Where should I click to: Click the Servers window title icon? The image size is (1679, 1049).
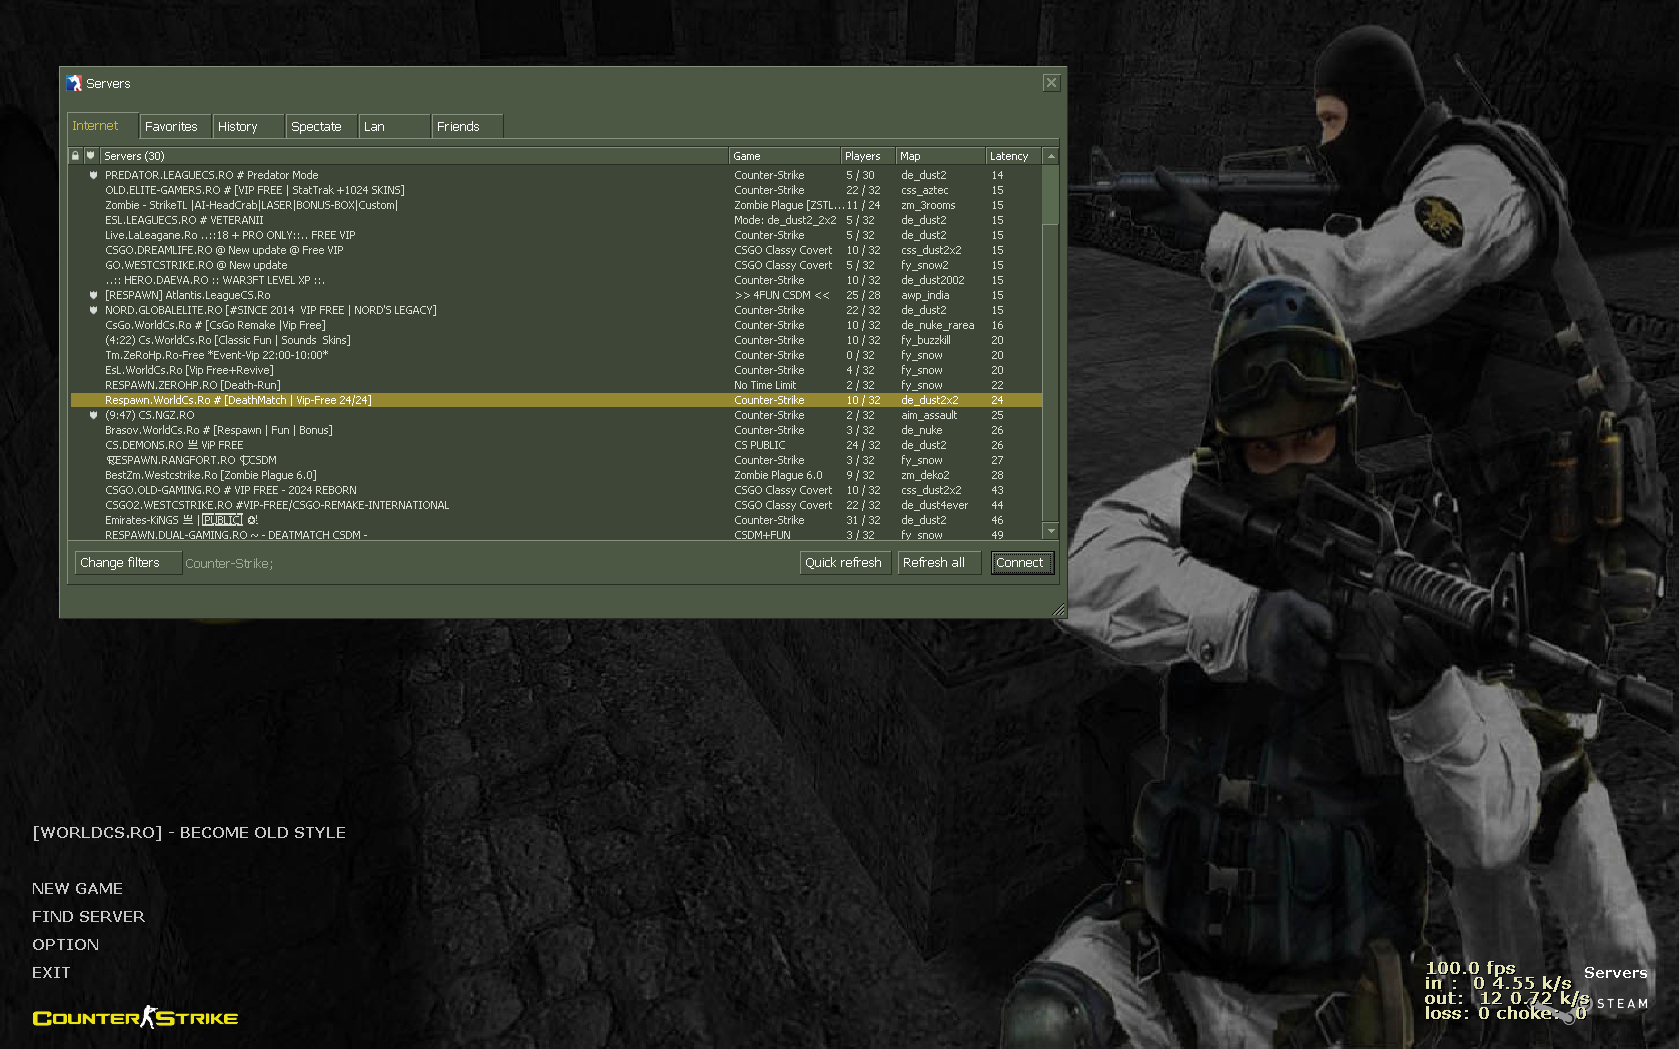coord(74,83)
